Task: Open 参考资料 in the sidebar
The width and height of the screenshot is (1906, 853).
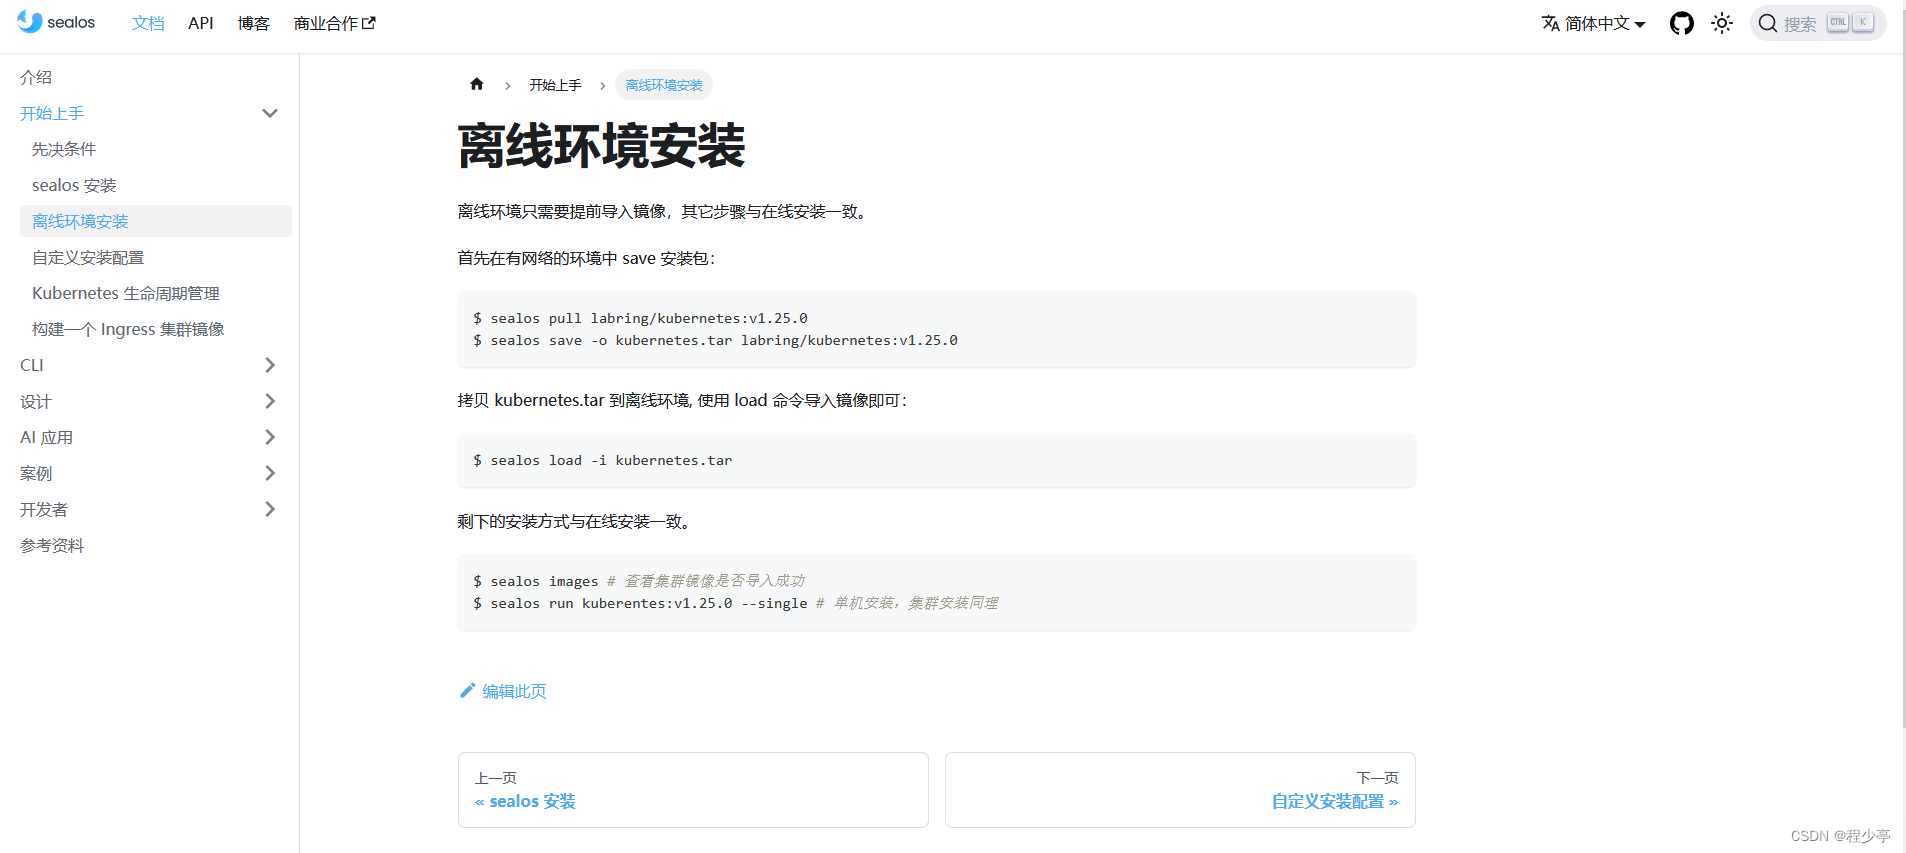Action: coord(52,545)
